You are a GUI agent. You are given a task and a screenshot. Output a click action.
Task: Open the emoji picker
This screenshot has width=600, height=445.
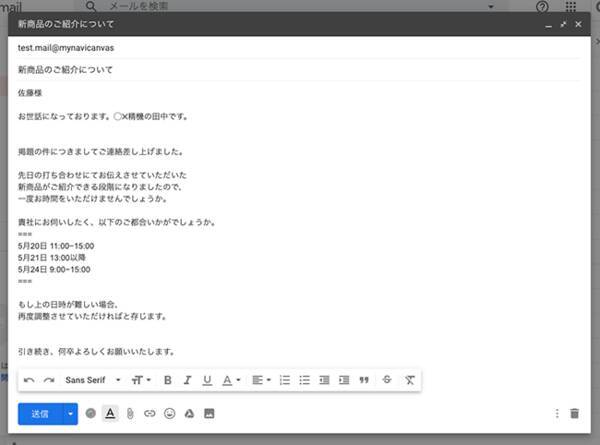point(170,413)
